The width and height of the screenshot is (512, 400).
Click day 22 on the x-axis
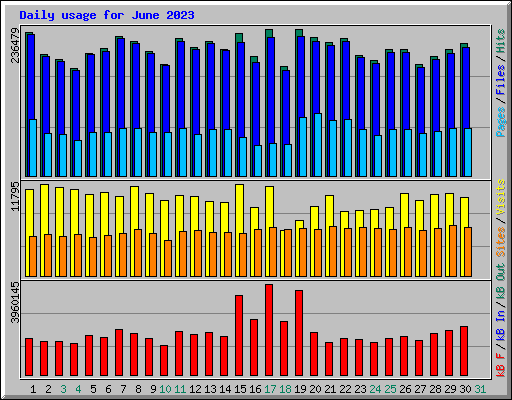pyautogui.click(x=345, y=389)
